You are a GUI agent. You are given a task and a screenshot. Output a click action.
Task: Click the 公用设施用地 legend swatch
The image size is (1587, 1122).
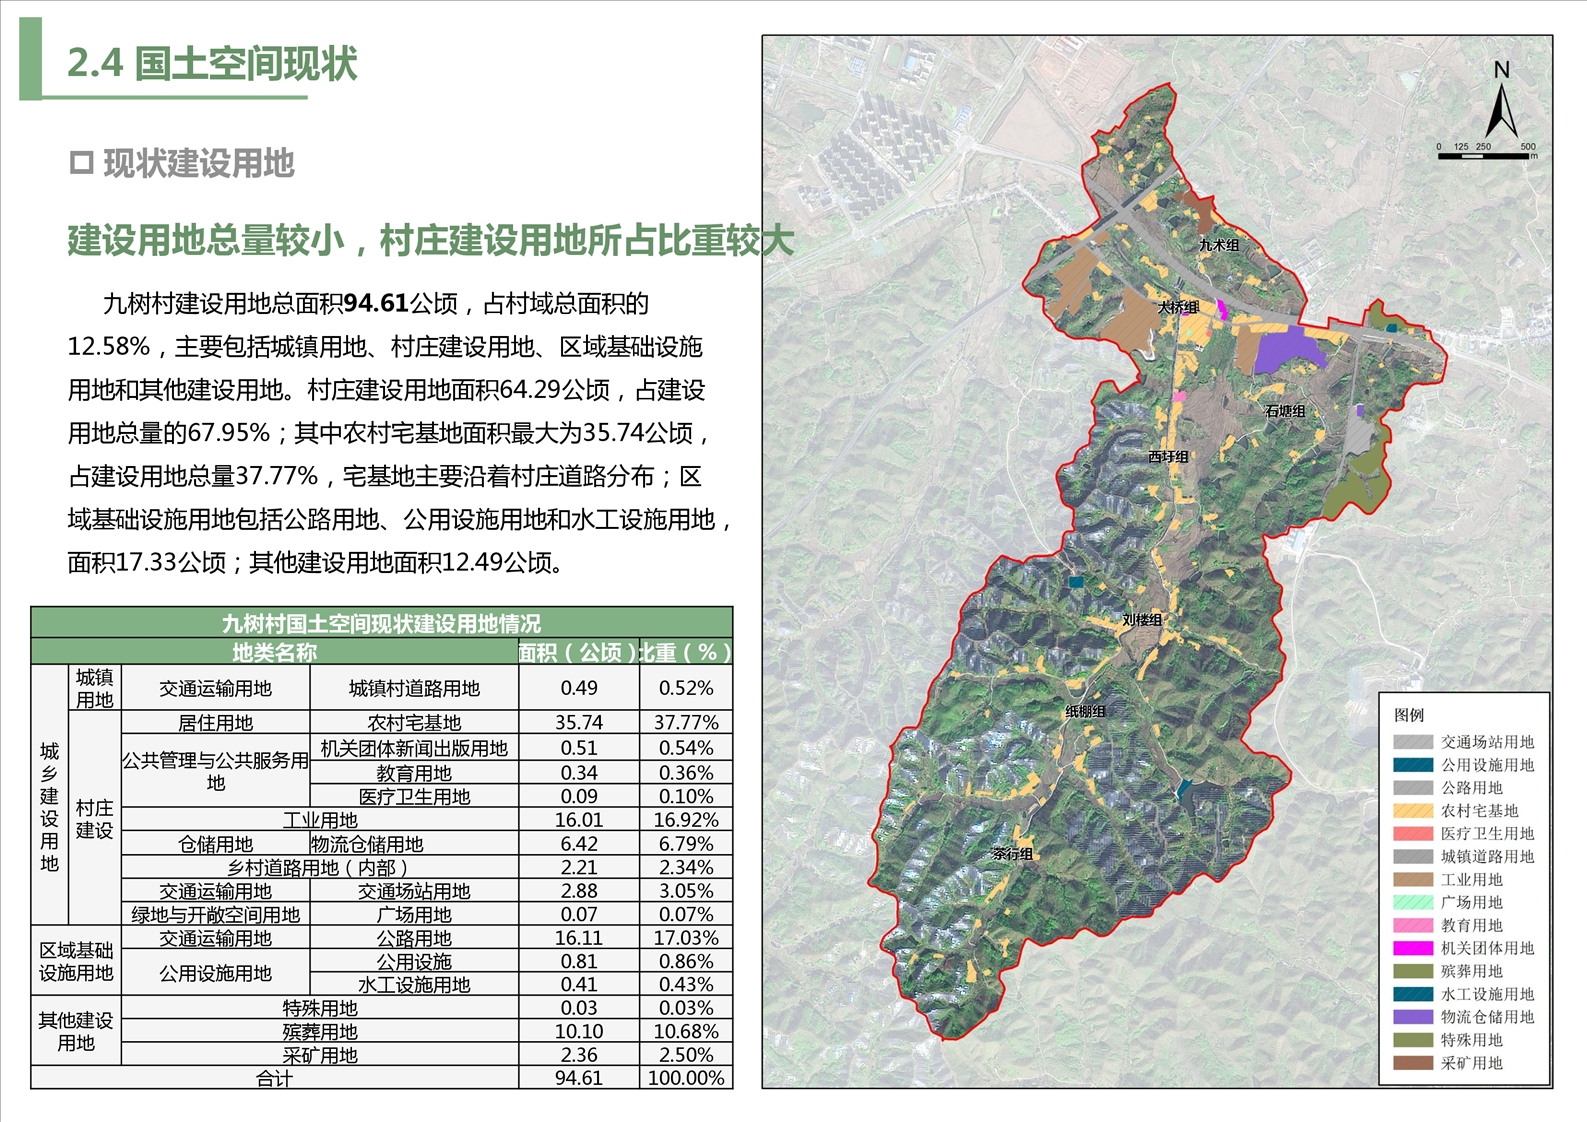point(1413,765)
